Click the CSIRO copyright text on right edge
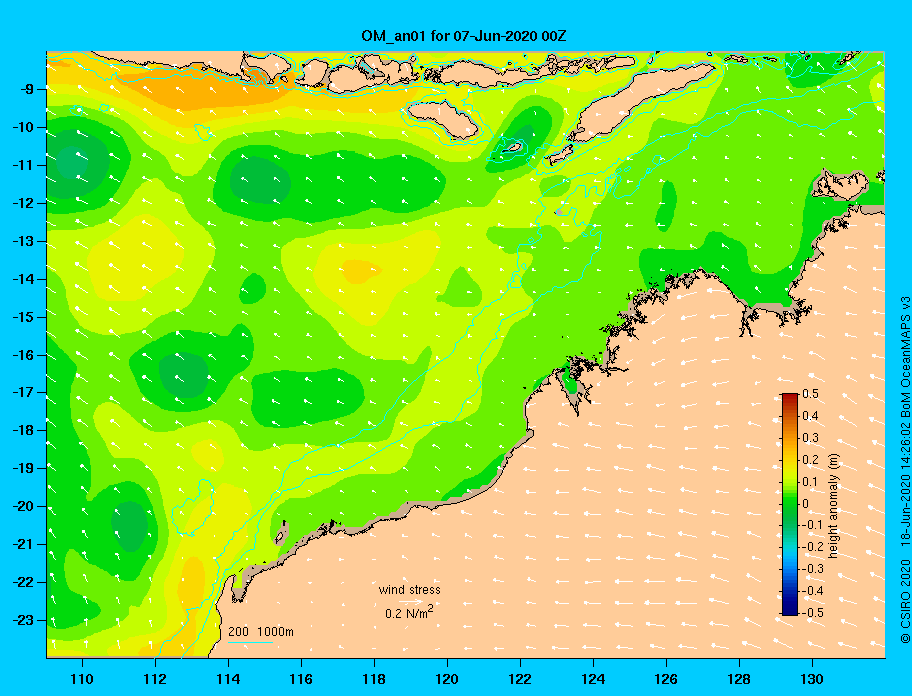 click(x=905, y=469)
